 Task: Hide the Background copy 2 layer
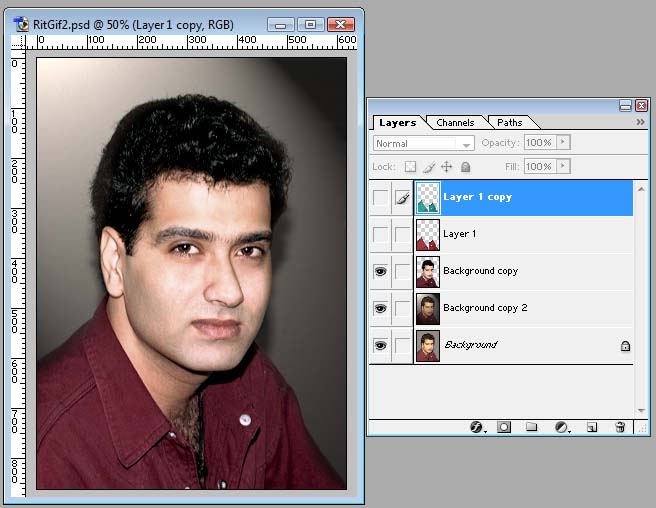tap(380, 308)
